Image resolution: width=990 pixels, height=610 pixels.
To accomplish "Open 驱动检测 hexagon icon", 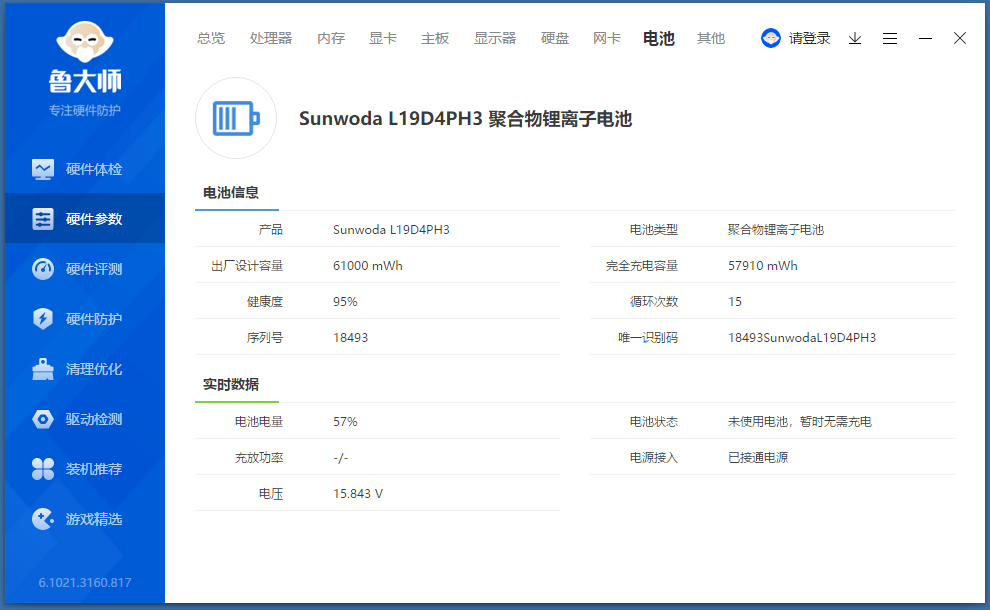I will (x=43, y=419).
